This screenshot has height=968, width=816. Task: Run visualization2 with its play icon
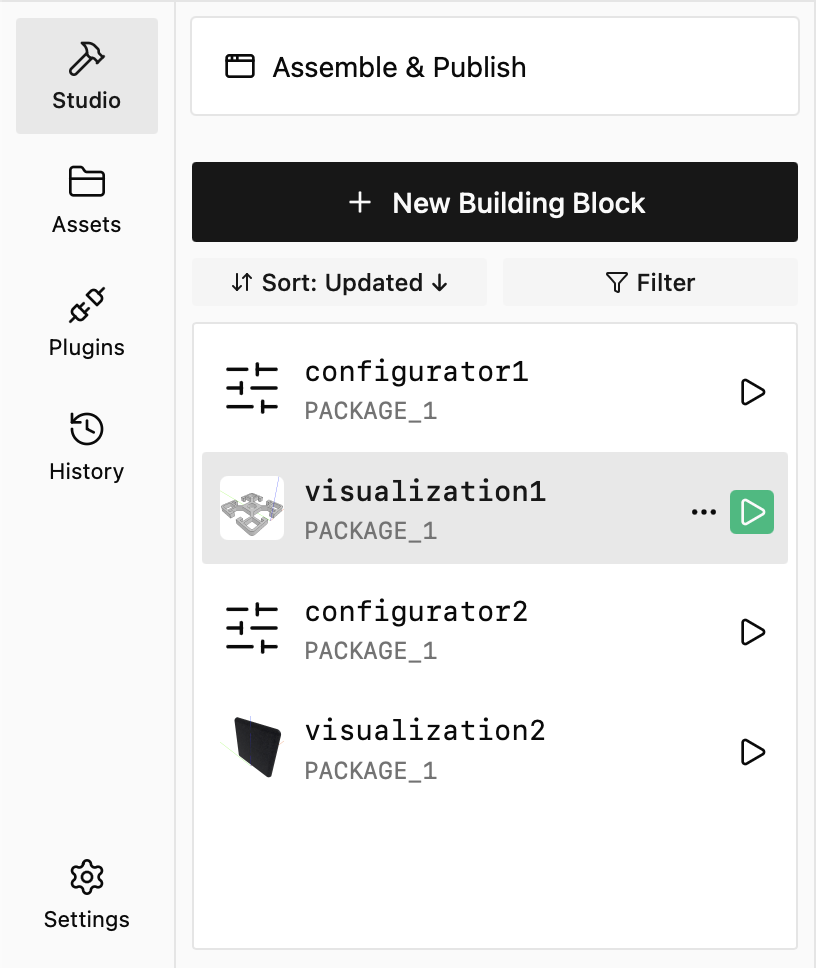pyautogui.click(x=752, y=752)
